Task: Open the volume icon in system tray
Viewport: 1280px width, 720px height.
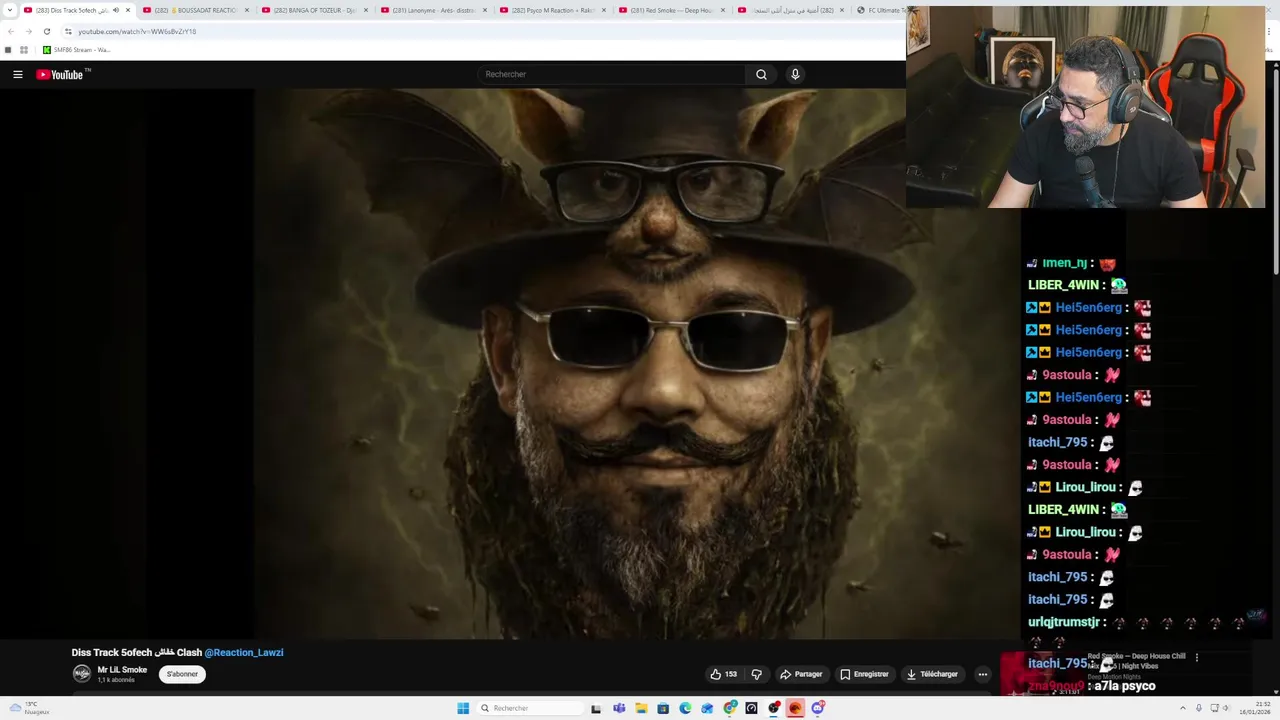Action: coord(1228,708)
